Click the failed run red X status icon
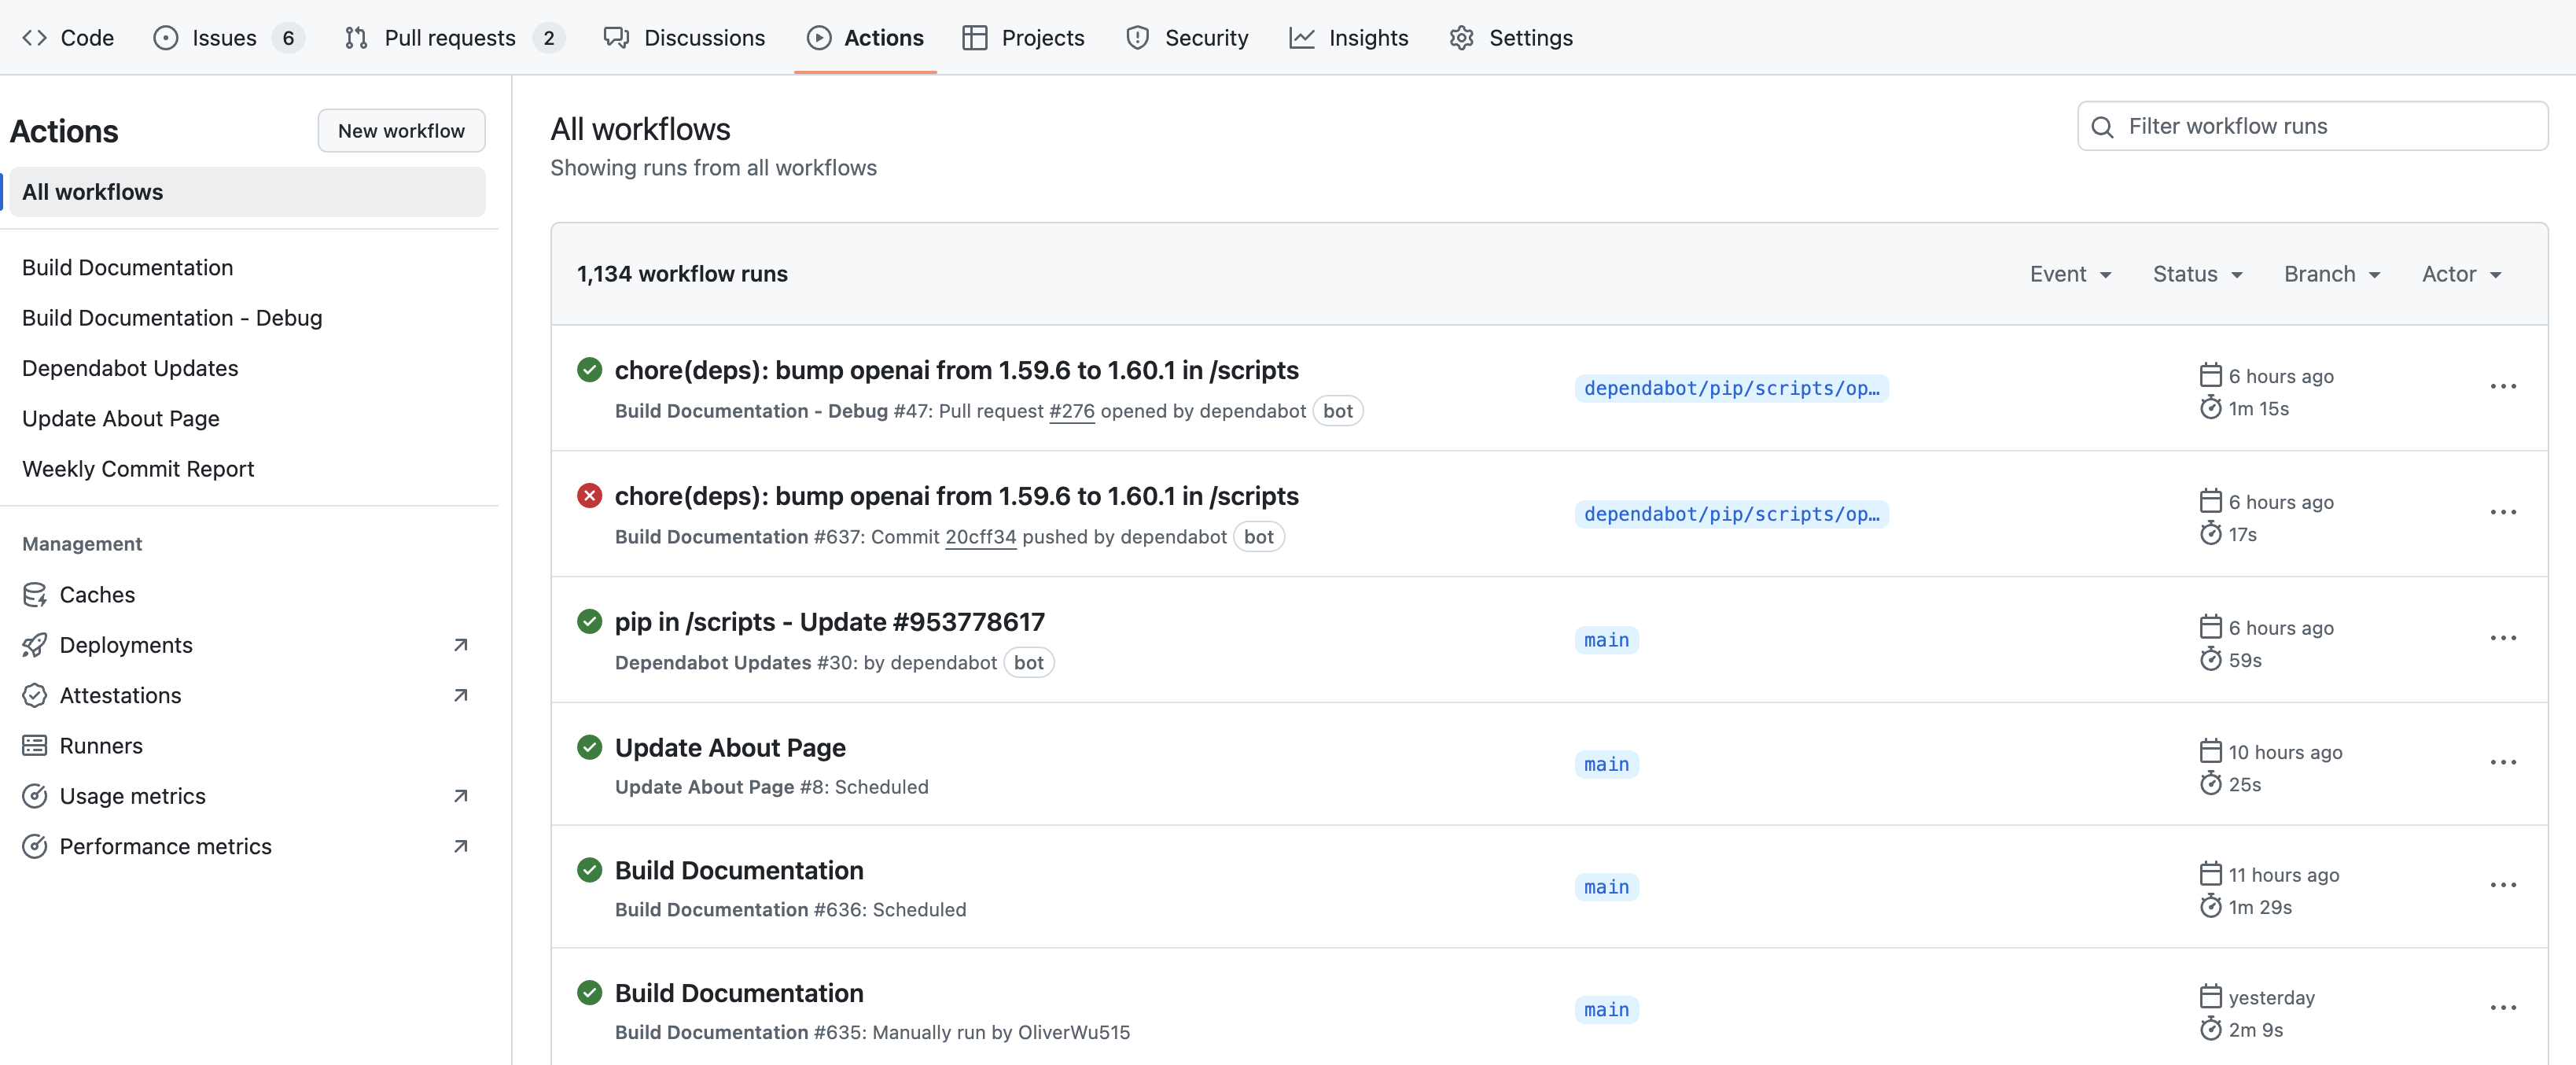The height and width of the screenshot is (1065, 2576). (x=589, y=496)
